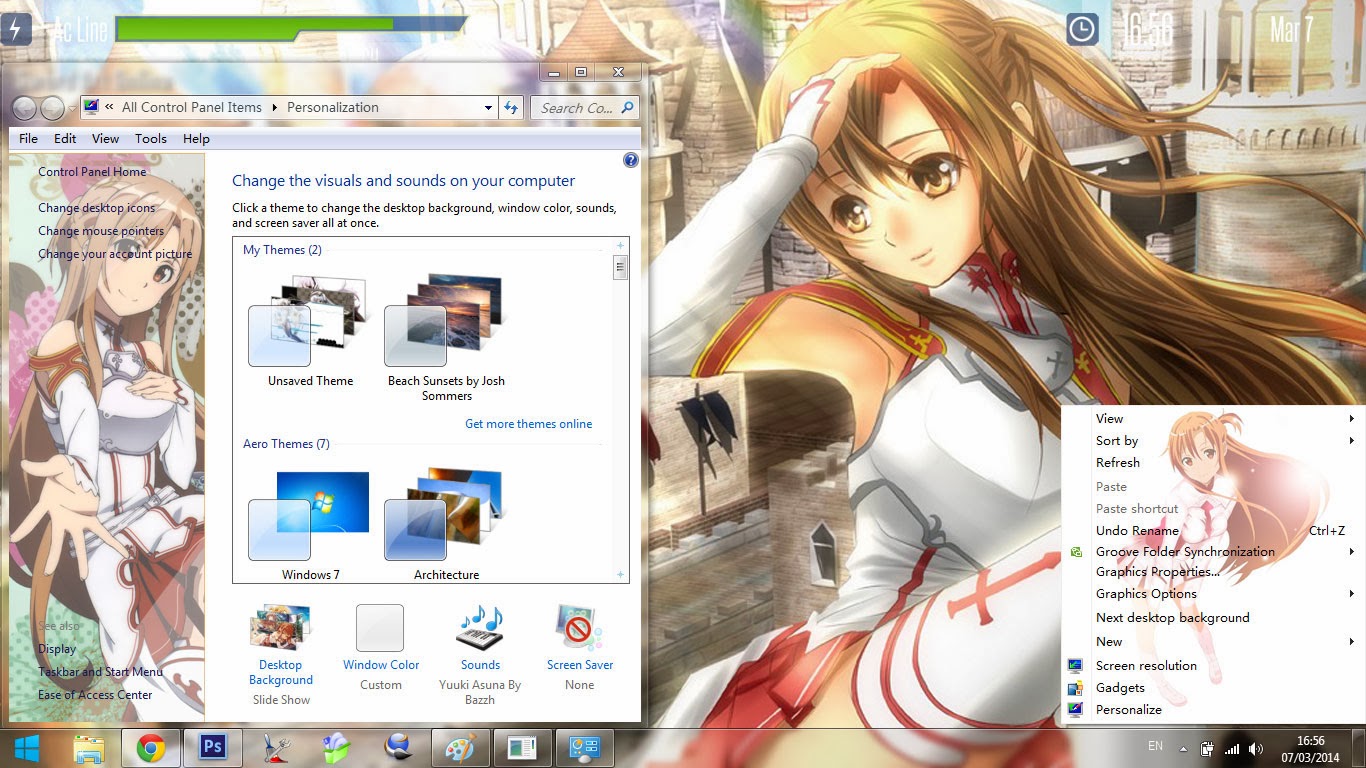
Task: Expand breadcrumb arrow after All Control Panel Items
Action: (274, 108)
